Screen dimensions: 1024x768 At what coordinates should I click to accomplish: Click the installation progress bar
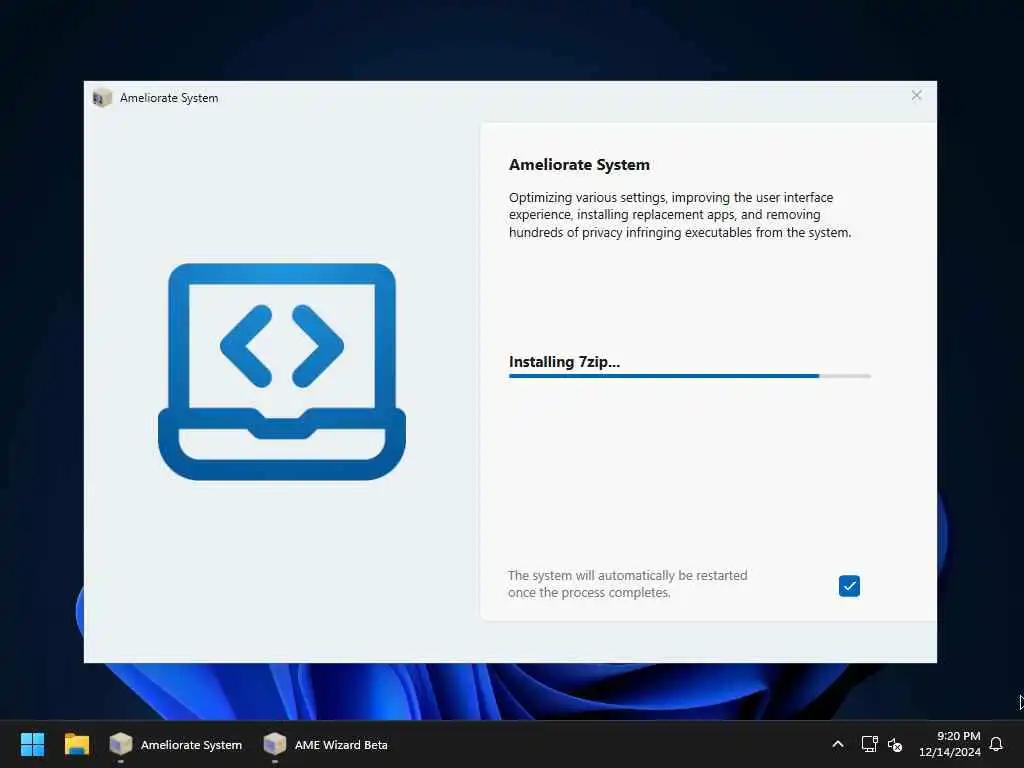[690, 376]
